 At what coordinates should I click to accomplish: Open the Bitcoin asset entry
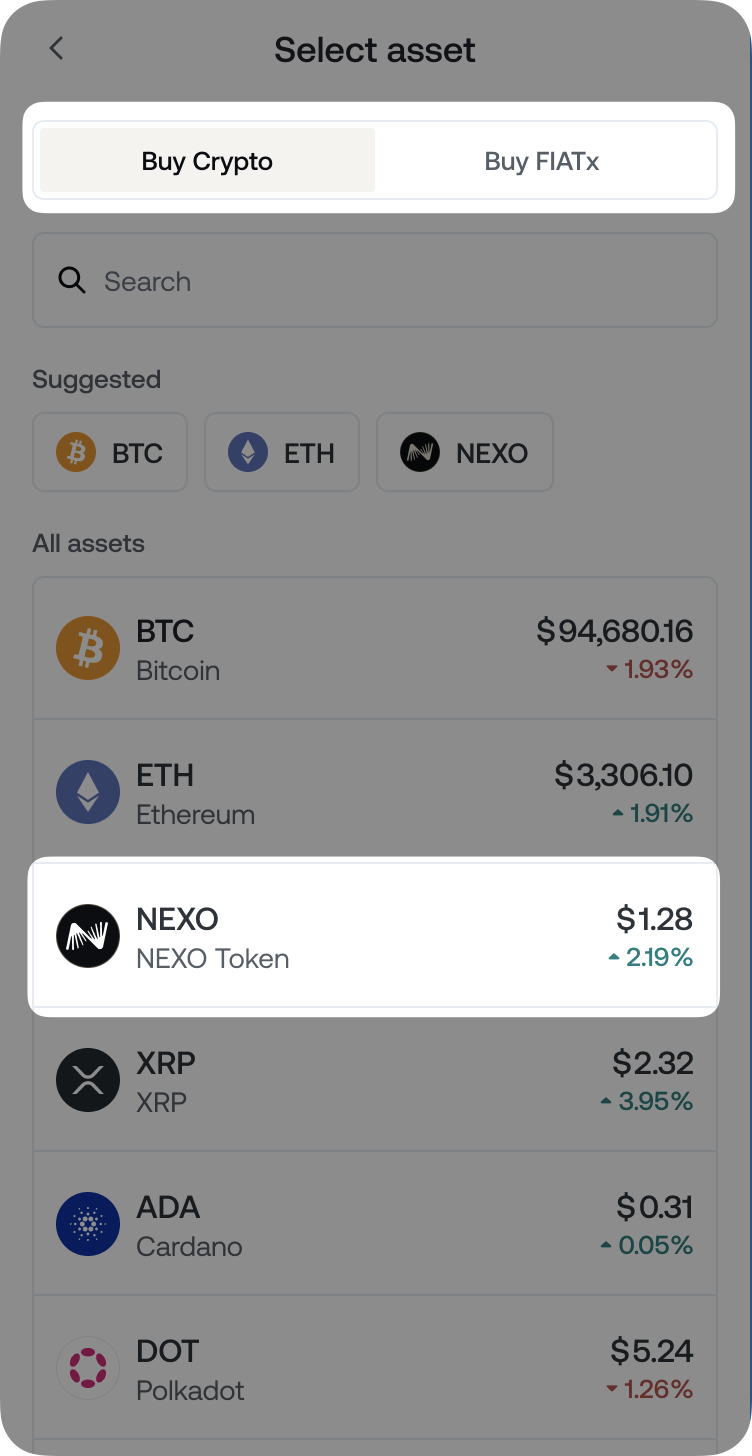[375, 648]
